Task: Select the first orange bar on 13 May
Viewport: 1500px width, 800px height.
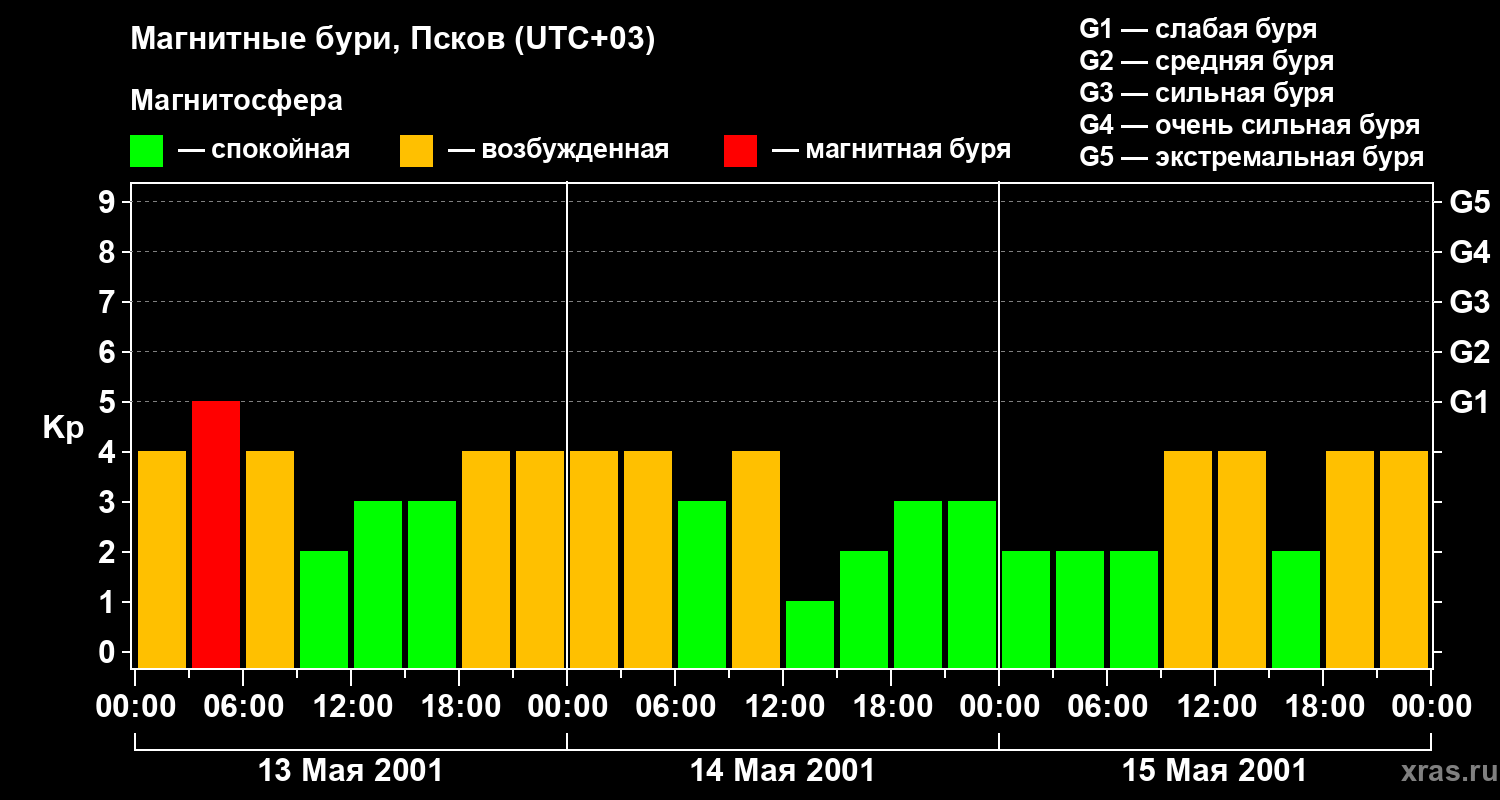Action: coord(162,559)
